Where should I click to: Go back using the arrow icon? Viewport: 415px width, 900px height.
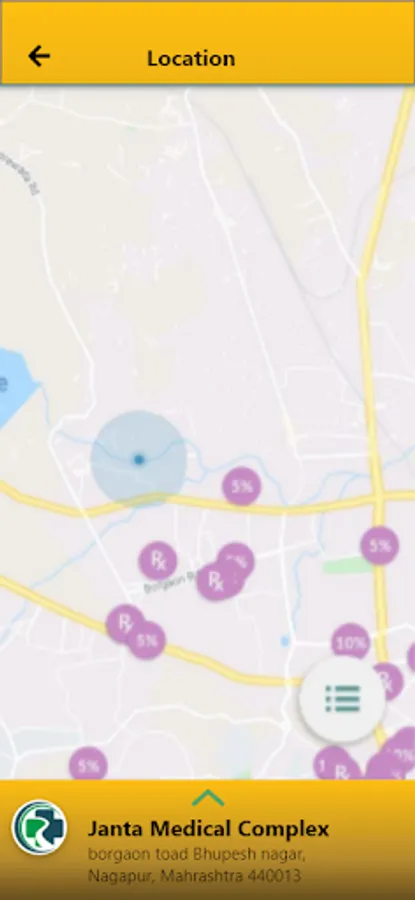coord(39,56)
